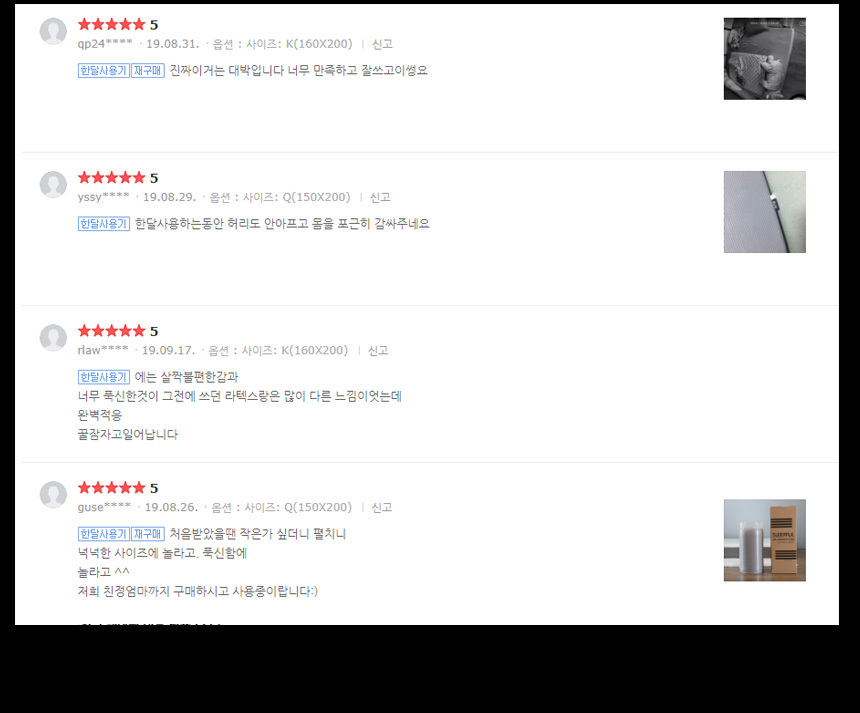Report guse**** review via 신고 link
This screenshot has height=713, width=860.
click(382, 507)
